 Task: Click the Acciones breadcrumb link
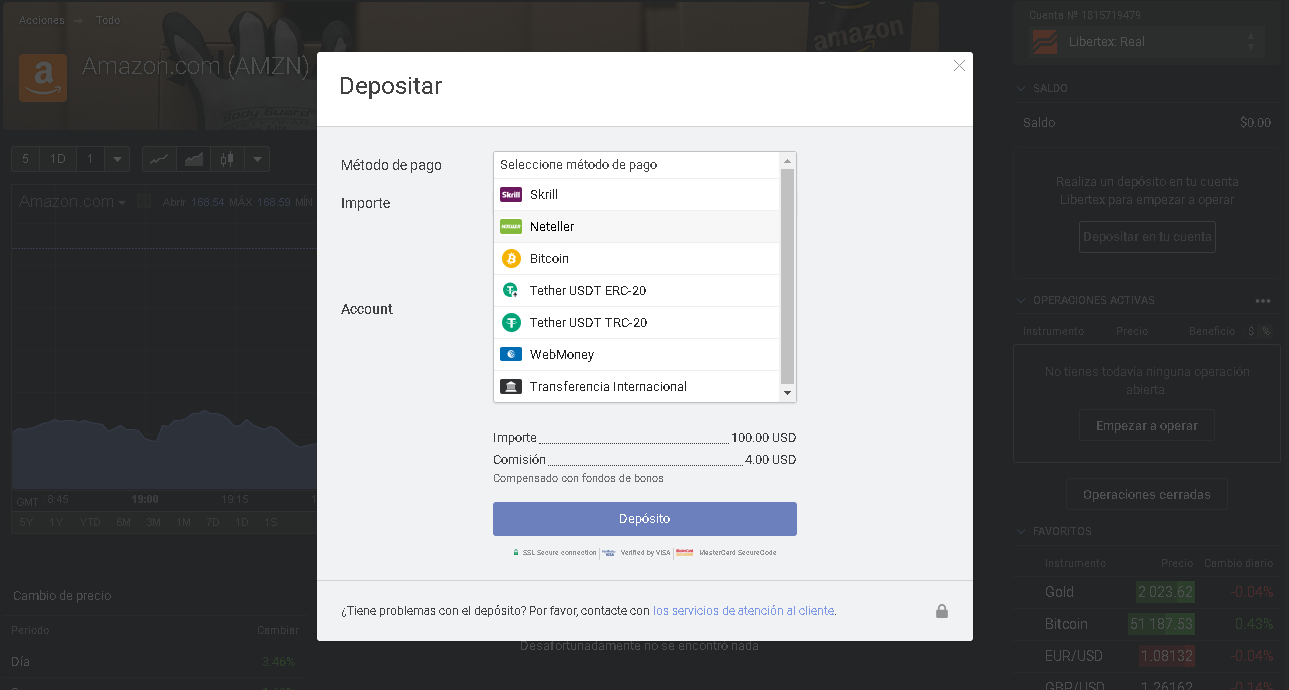tap(41, 20)
